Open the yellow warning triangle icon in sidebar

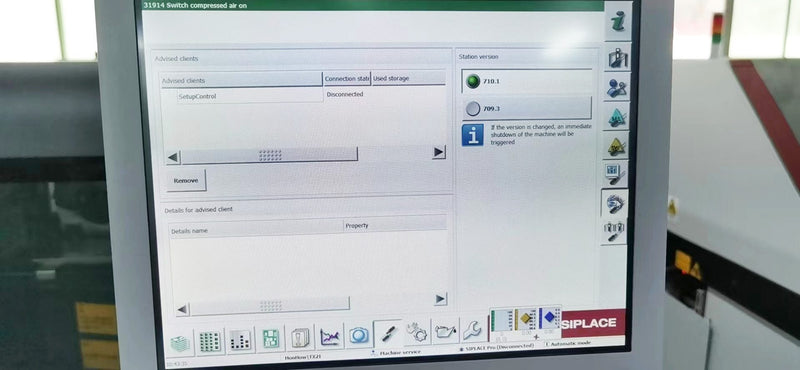(x=616, y=146)
